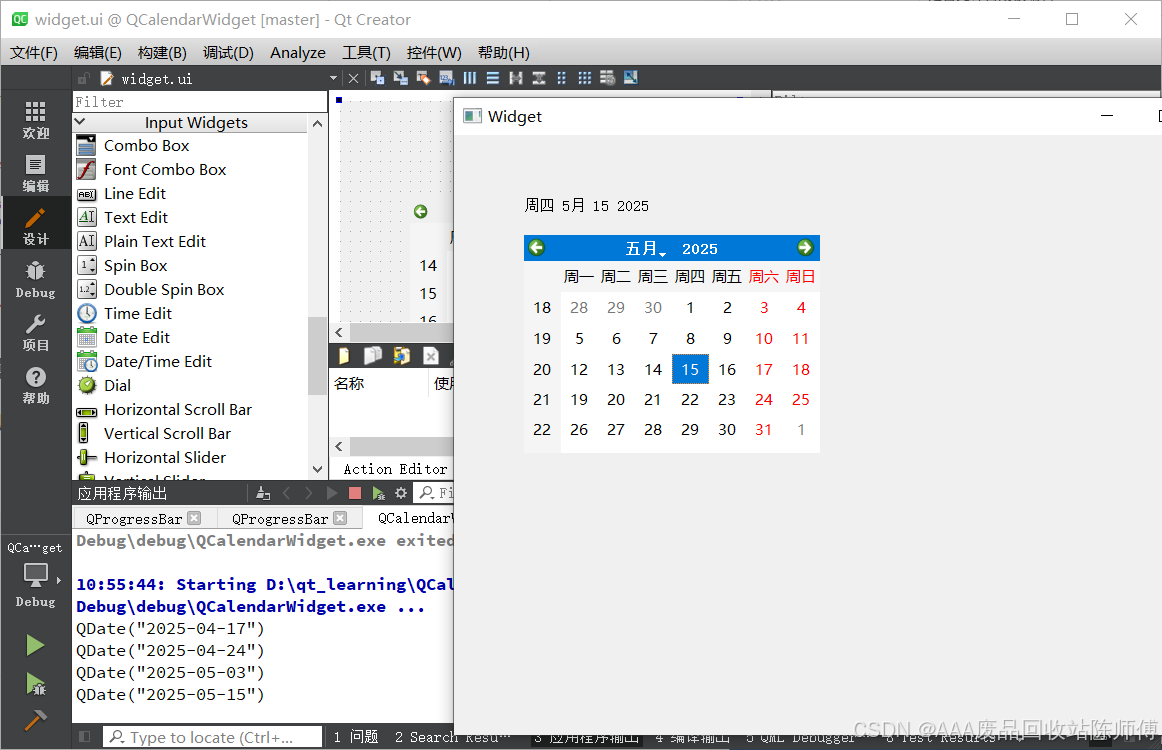Stop the running application with the red square icon
1162x750 pixels.
(x=354, y=492)
